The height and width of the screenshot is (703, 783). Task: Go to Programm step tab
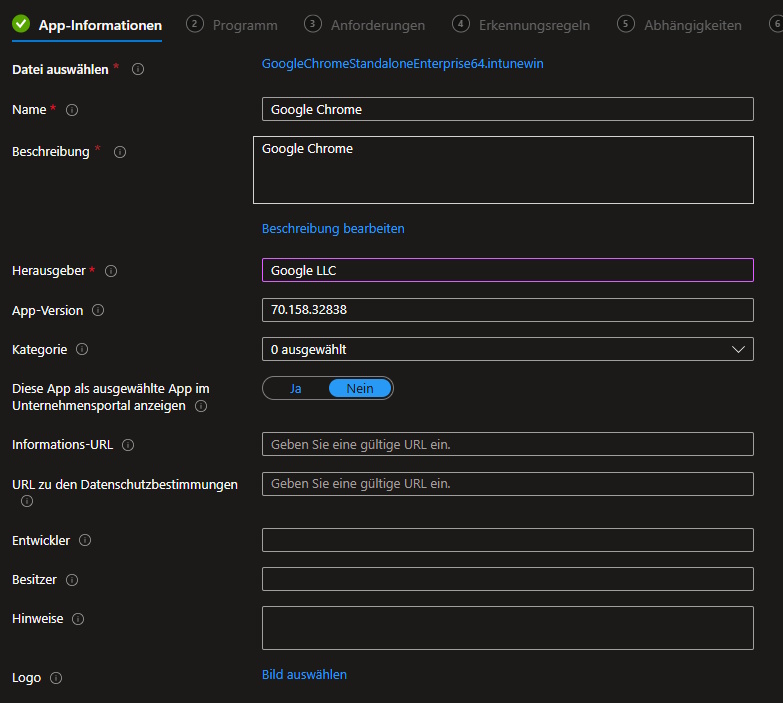click(232, 25)
